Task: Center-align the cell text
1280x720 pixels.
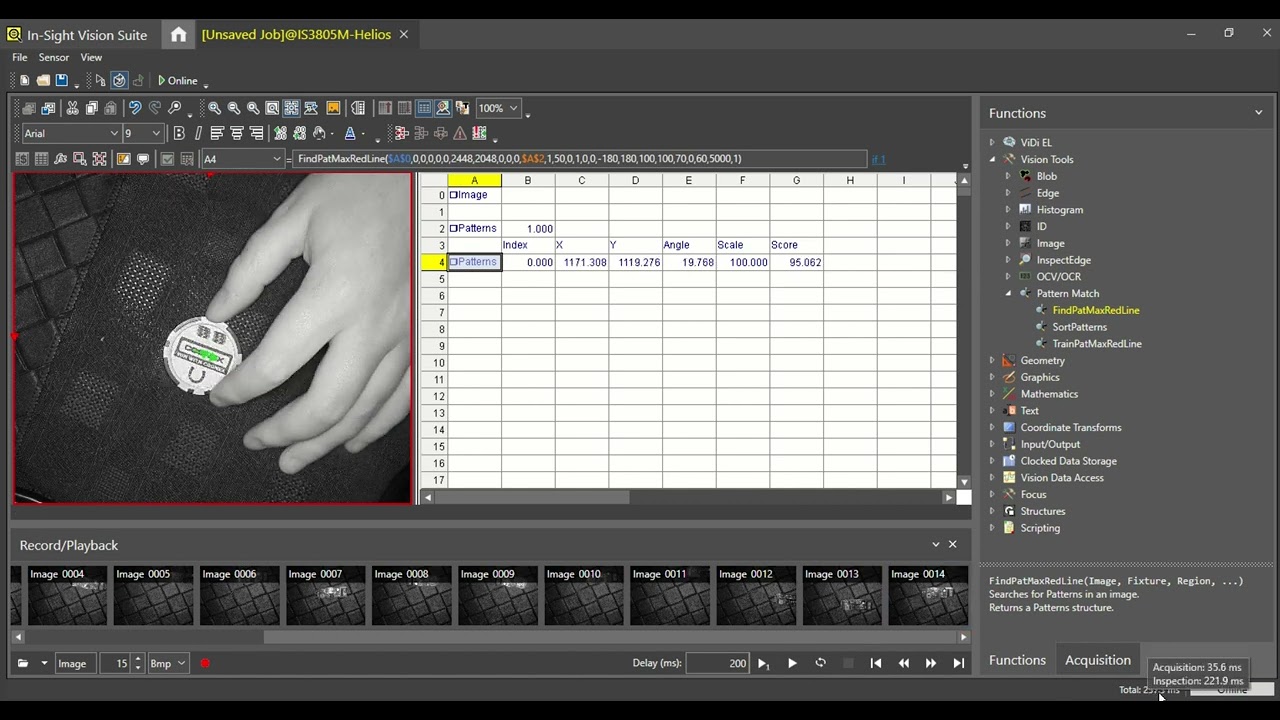Action: pos(237,133)
